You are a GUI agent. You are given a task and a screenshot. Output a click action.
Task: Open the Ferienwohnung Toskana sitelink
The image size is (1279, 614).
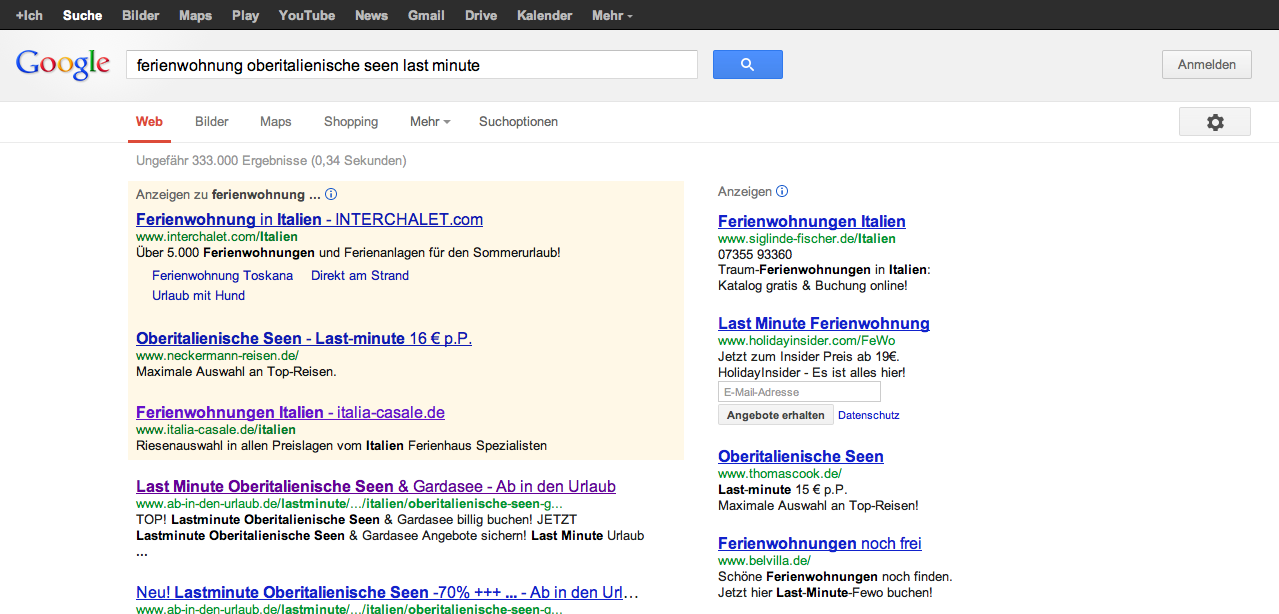click(x=222, y=275)
